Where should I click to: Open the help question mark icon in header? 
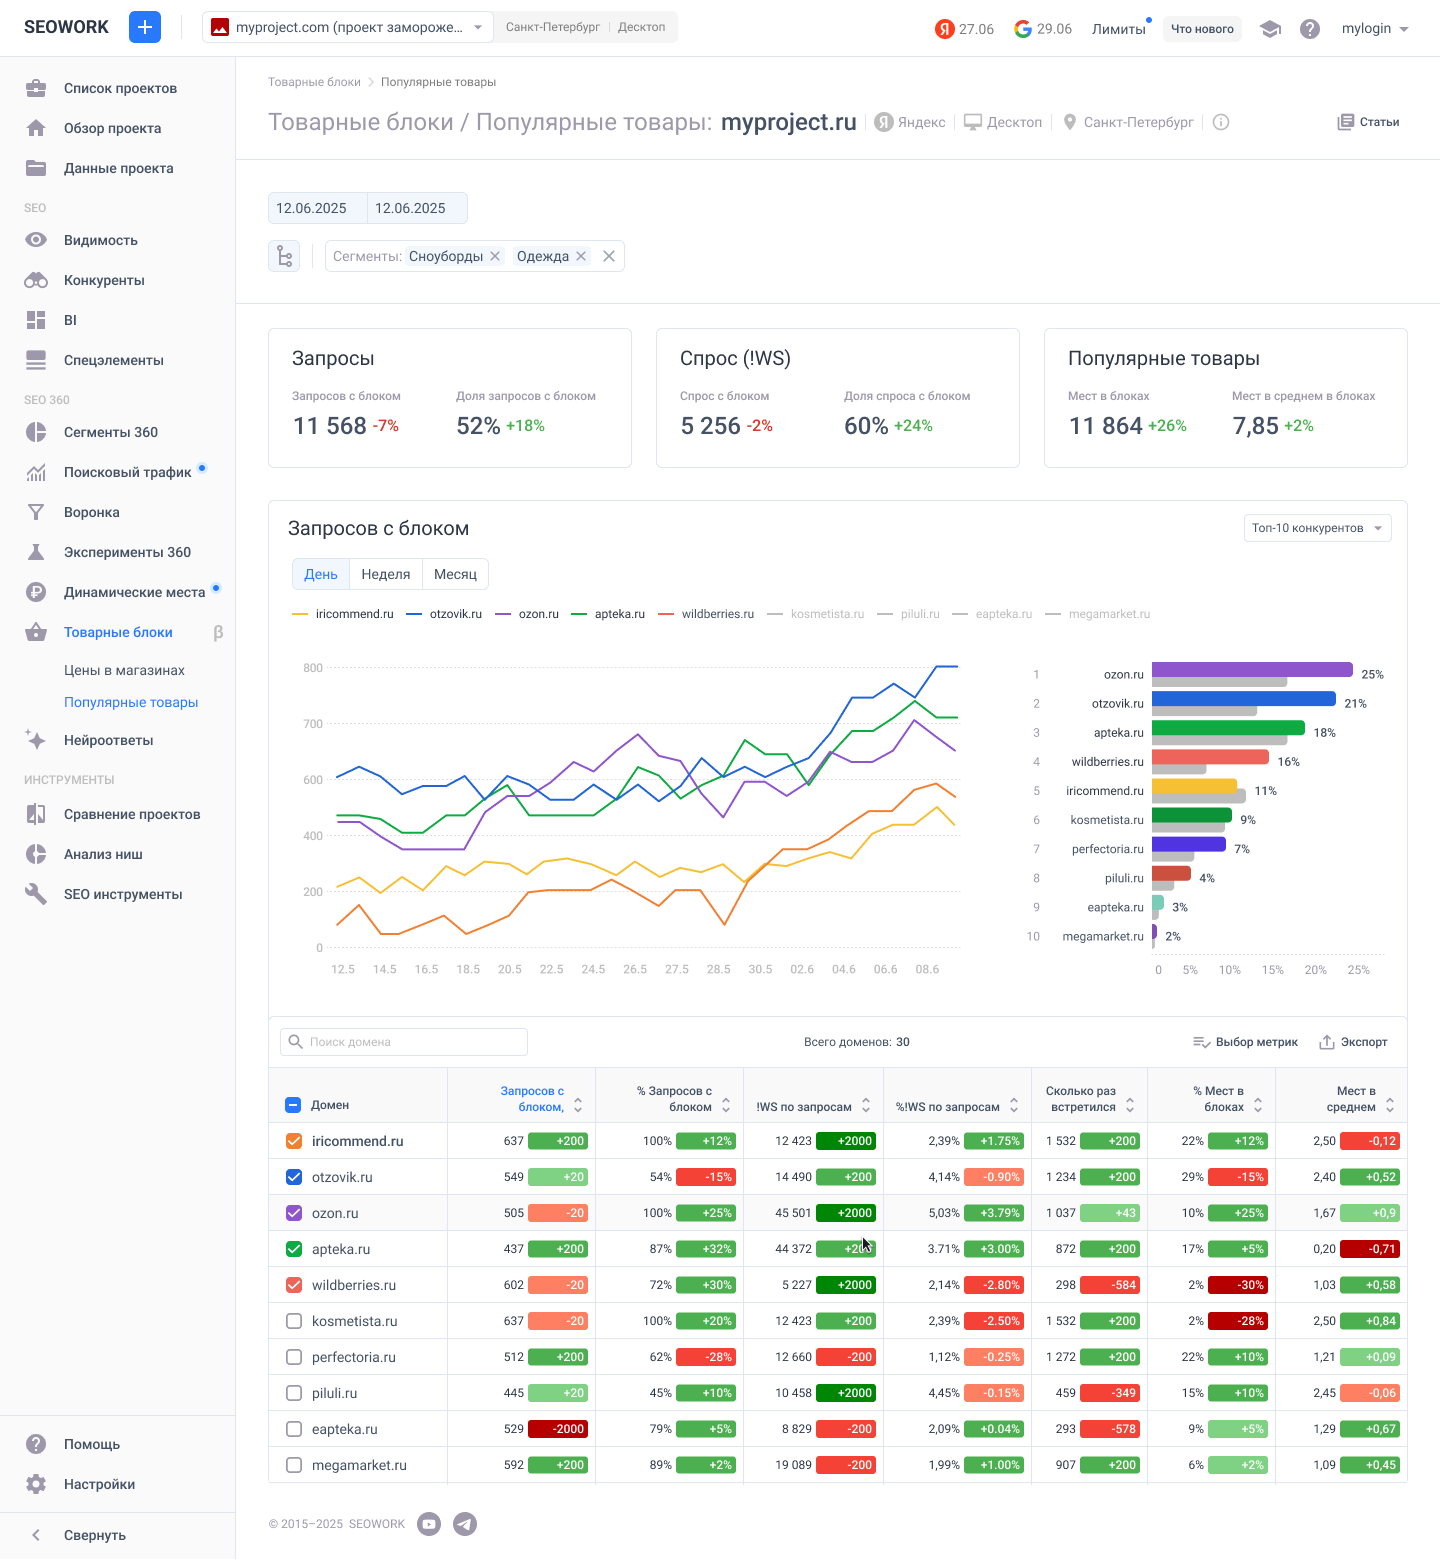tap(1310, 29)
